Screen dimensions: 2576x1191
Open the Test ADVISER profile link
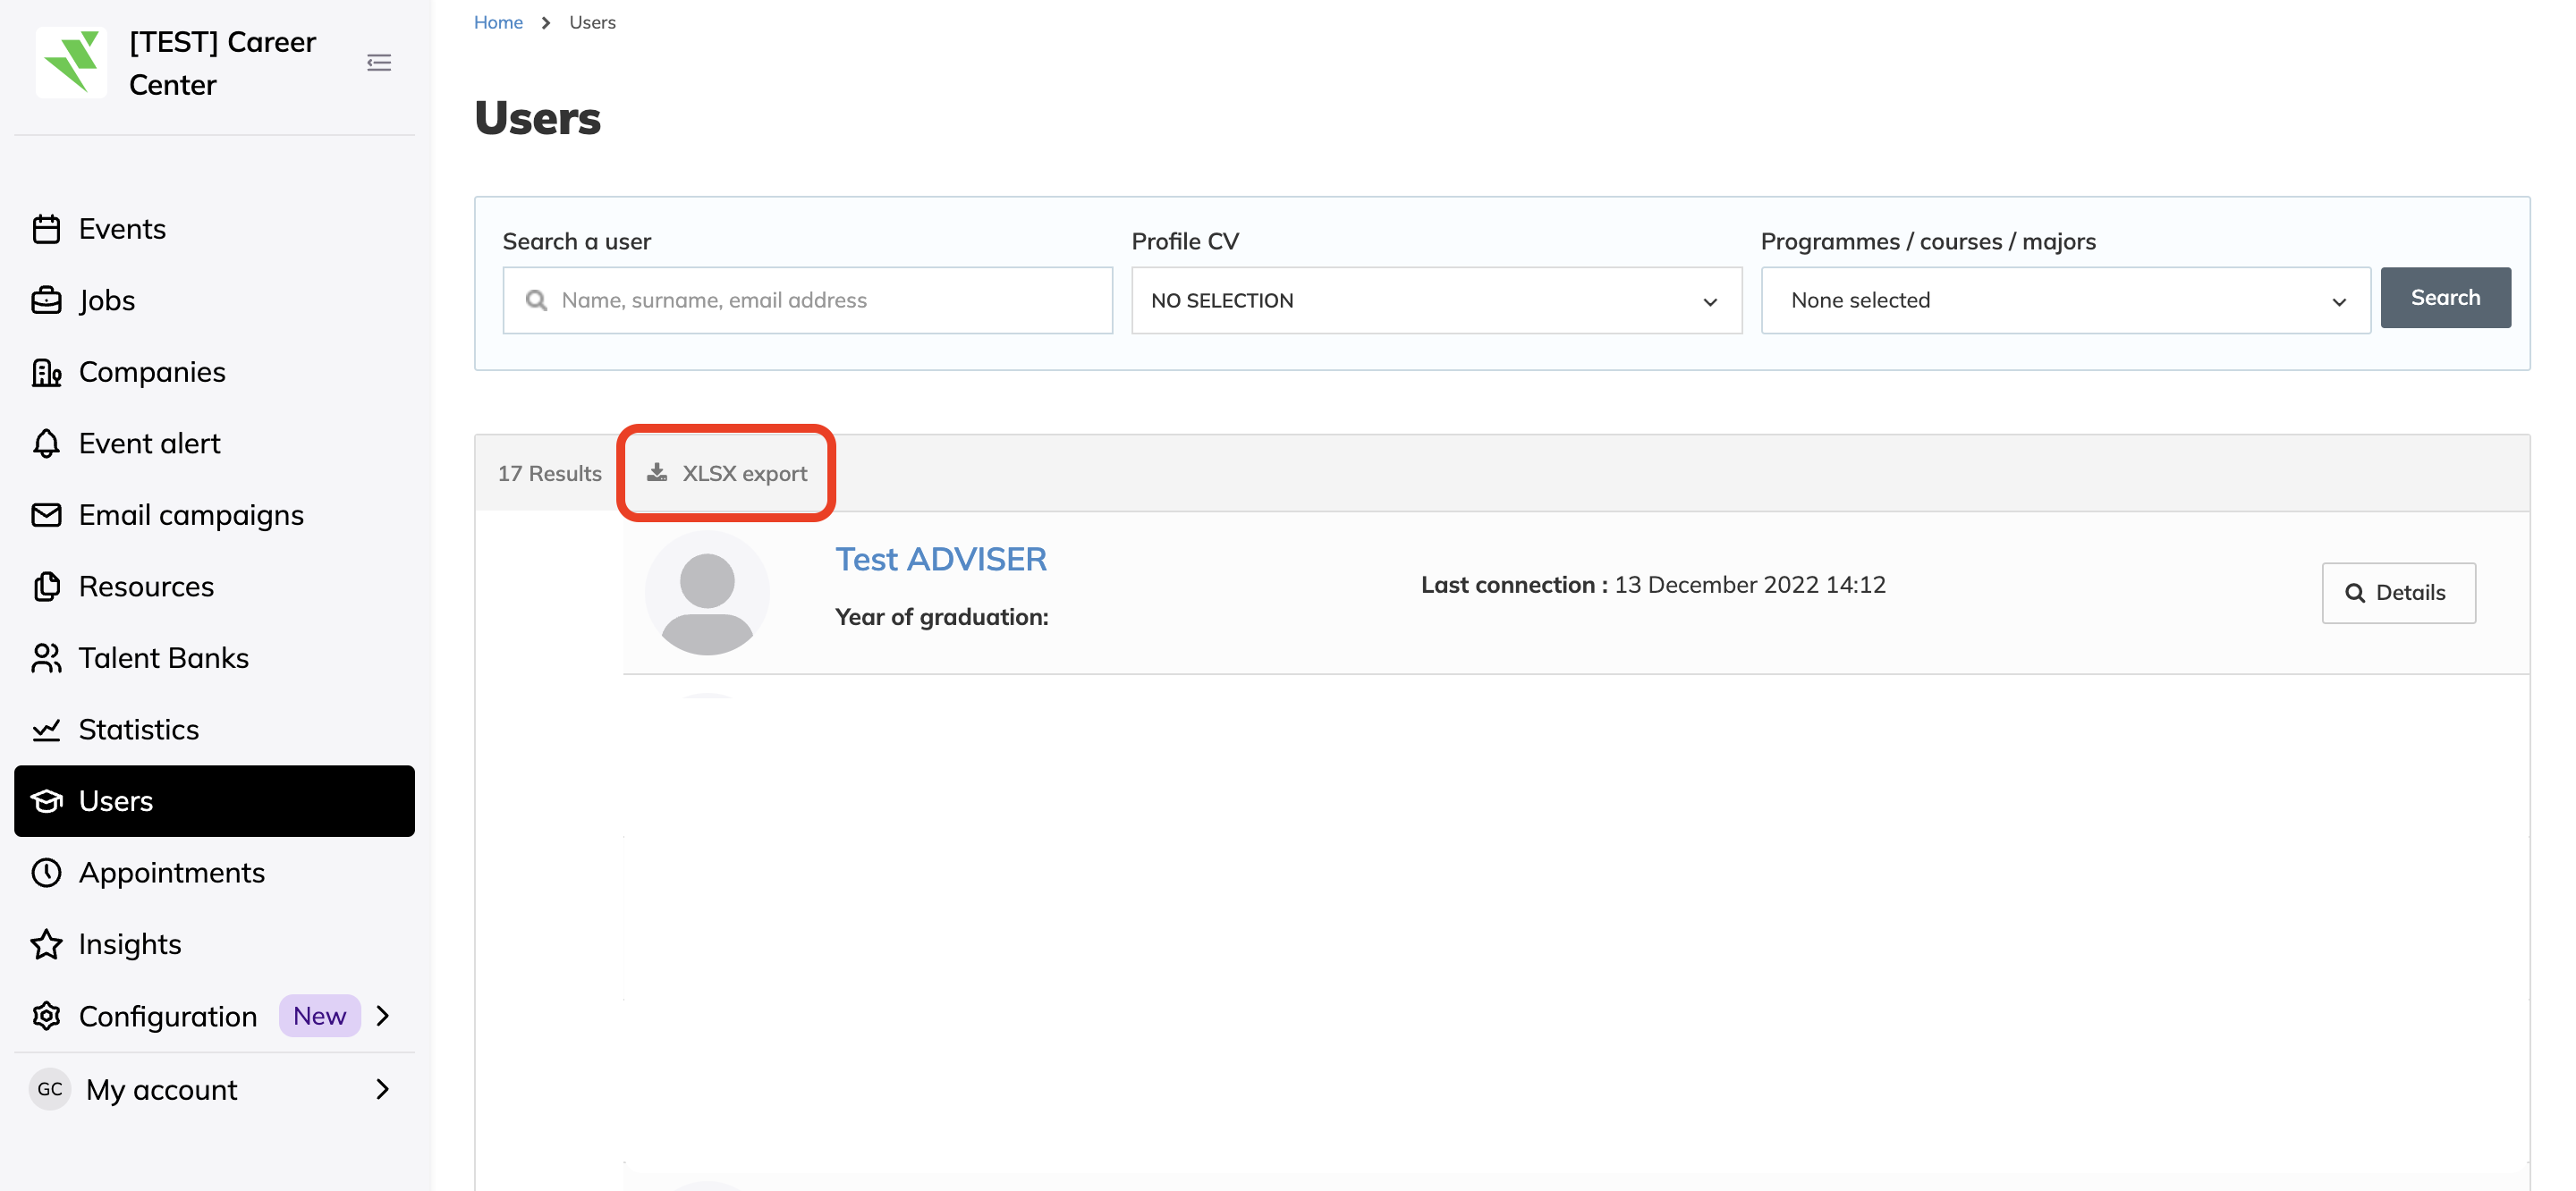tap(940, 559)
